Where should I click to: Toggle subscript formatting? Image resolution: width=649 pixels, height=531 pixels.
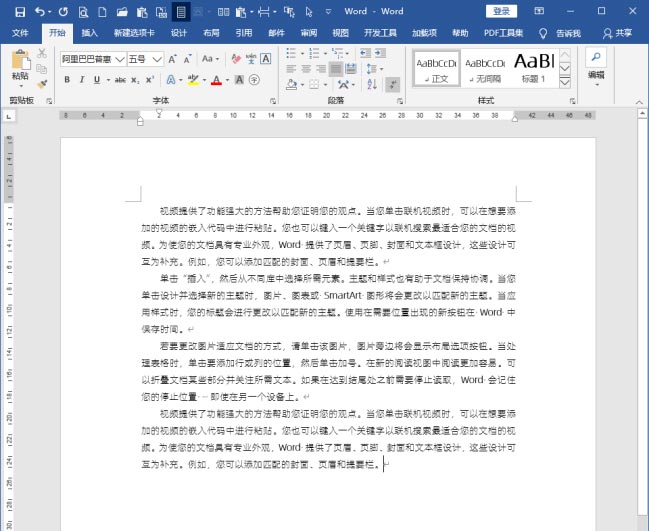(x=135, y=80)
